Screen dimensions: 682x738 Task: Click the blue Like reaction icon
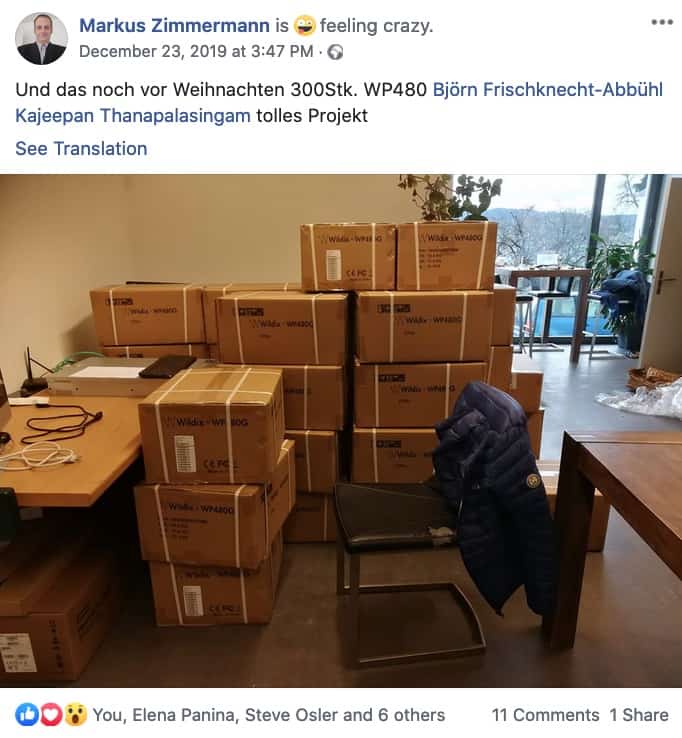27,715
